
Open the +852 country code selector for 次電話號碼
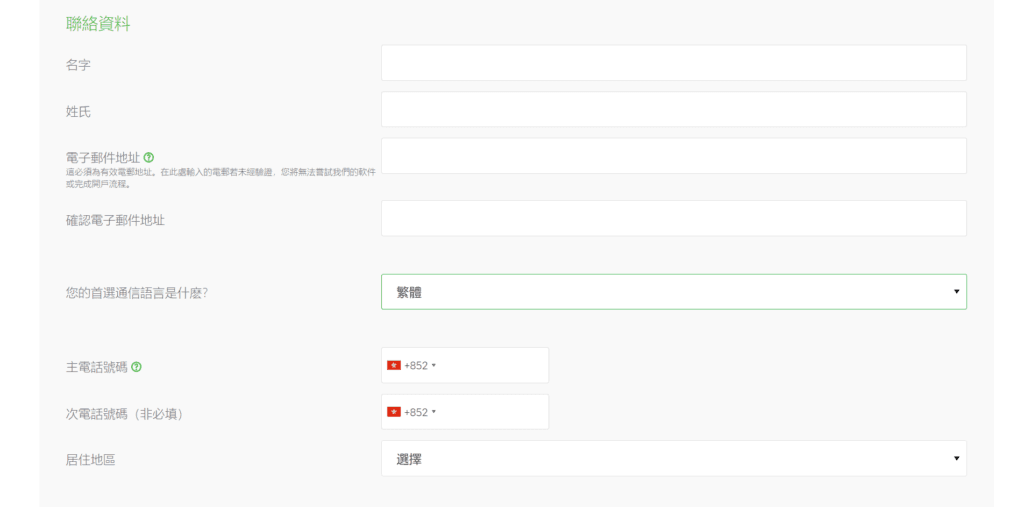click(x=411, y=412)
